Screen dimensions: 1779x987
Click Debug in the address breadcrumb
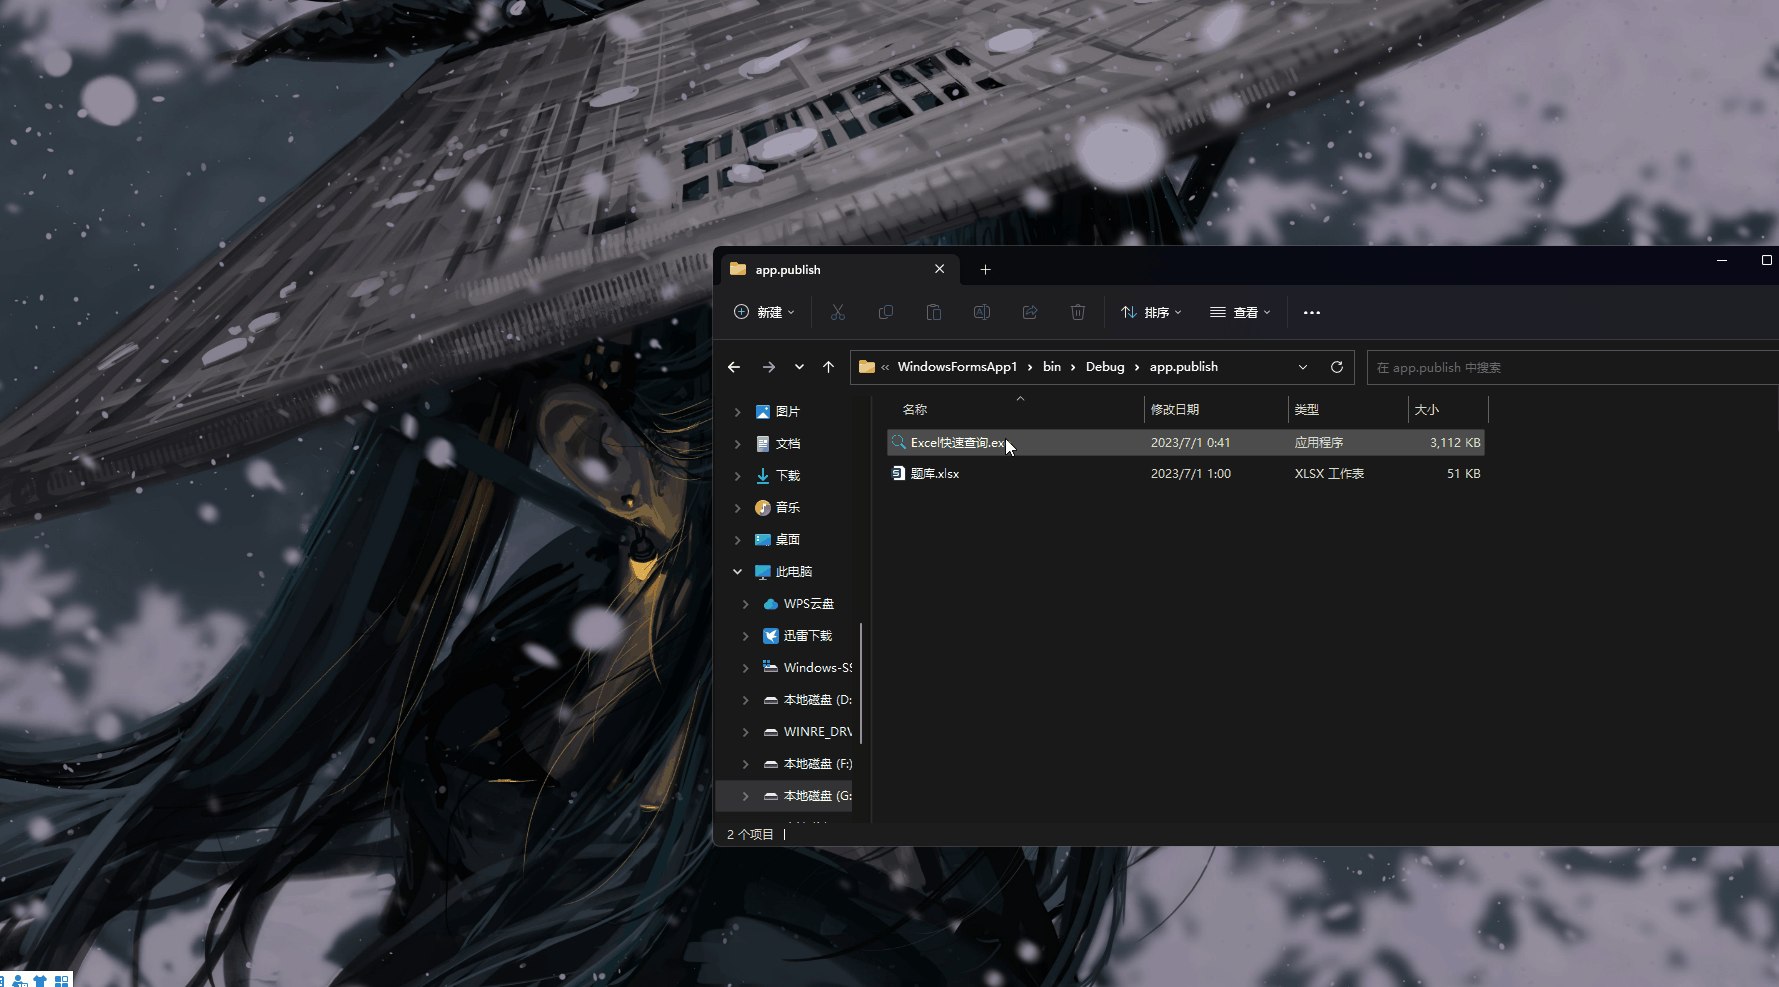tap(1105, 367)
